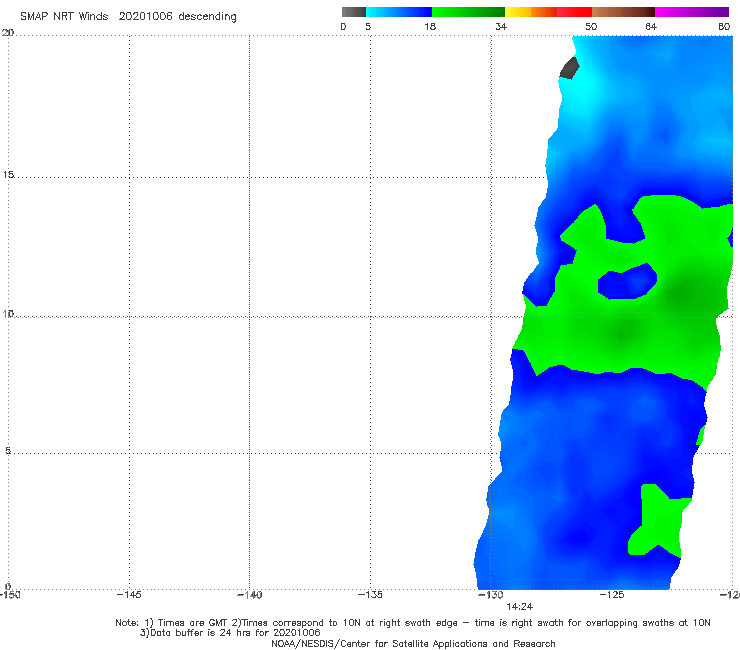Image resolution: width=740 pixels, height=650 pixels.
Task: Click the color bar label '34'
Action: tap(501, 26)
